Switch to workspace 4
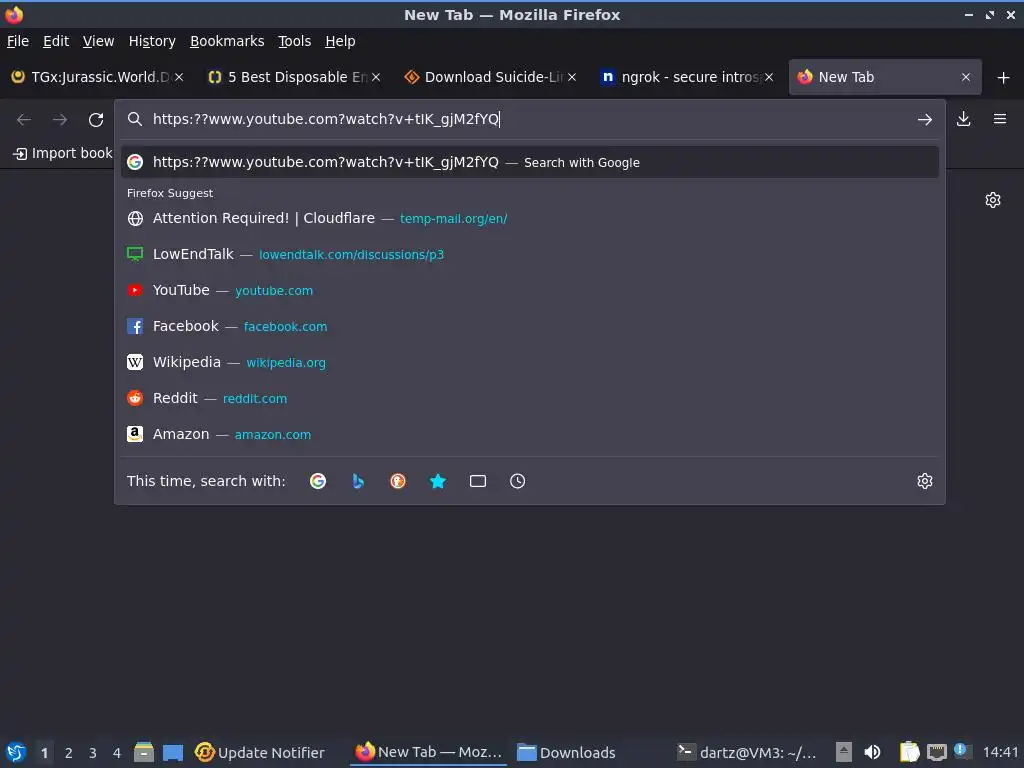This screenshot has width=1024, height=768. point(117,753)
